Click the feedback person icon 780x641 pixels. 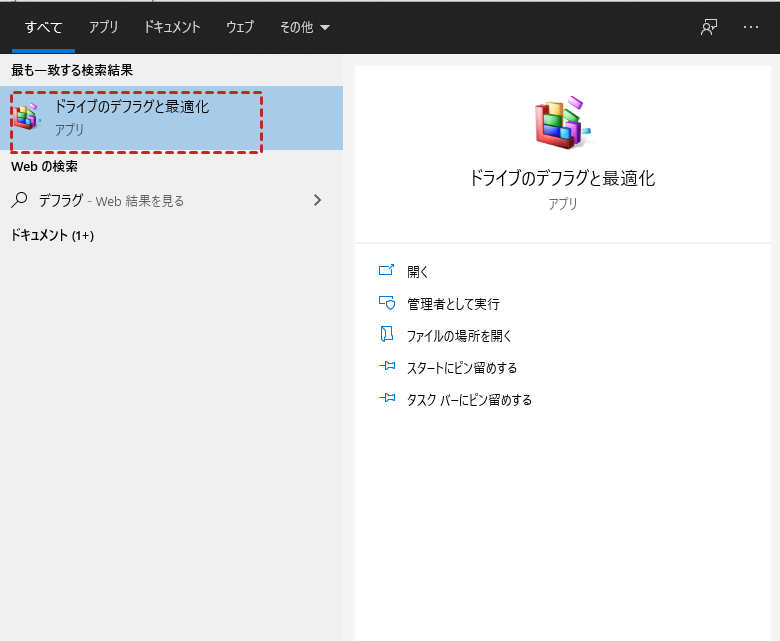point(709,27)
